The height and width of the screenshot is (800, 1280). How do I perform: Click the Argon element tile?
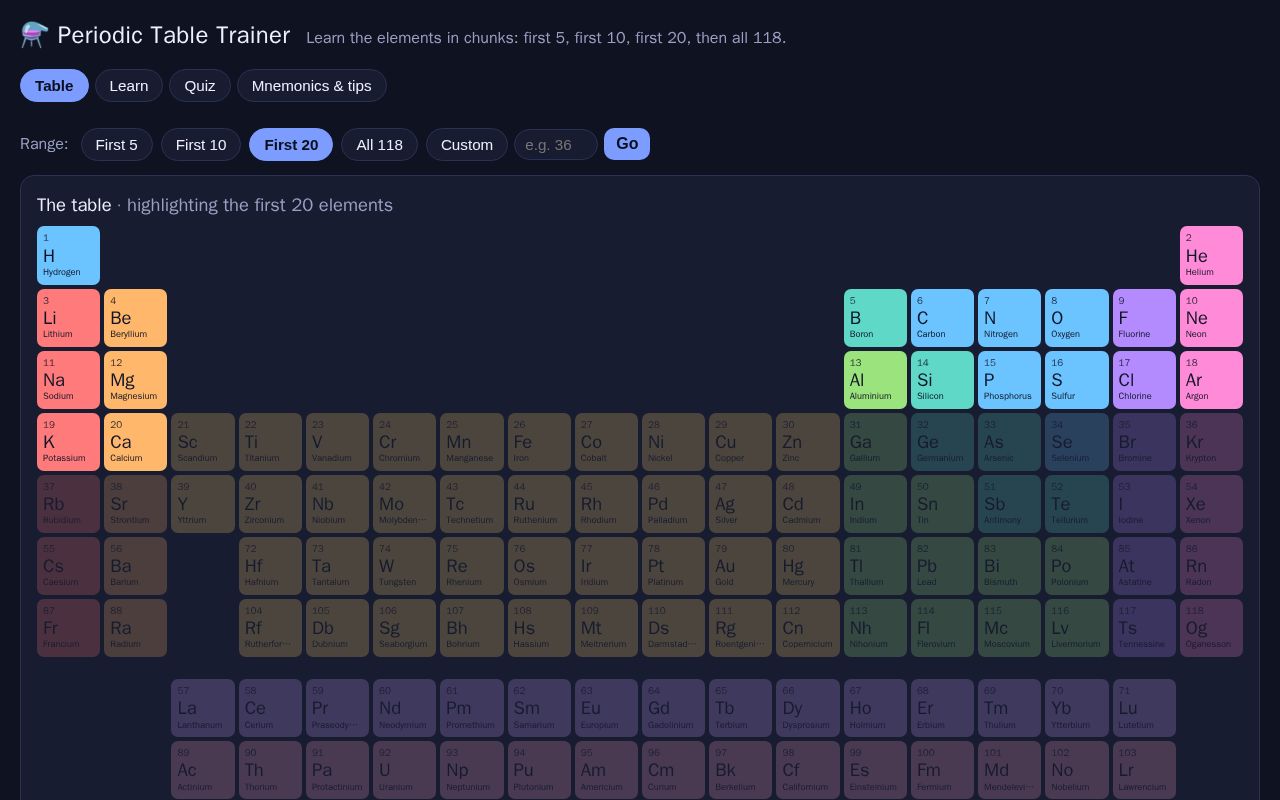click(x=1211, y=380)
